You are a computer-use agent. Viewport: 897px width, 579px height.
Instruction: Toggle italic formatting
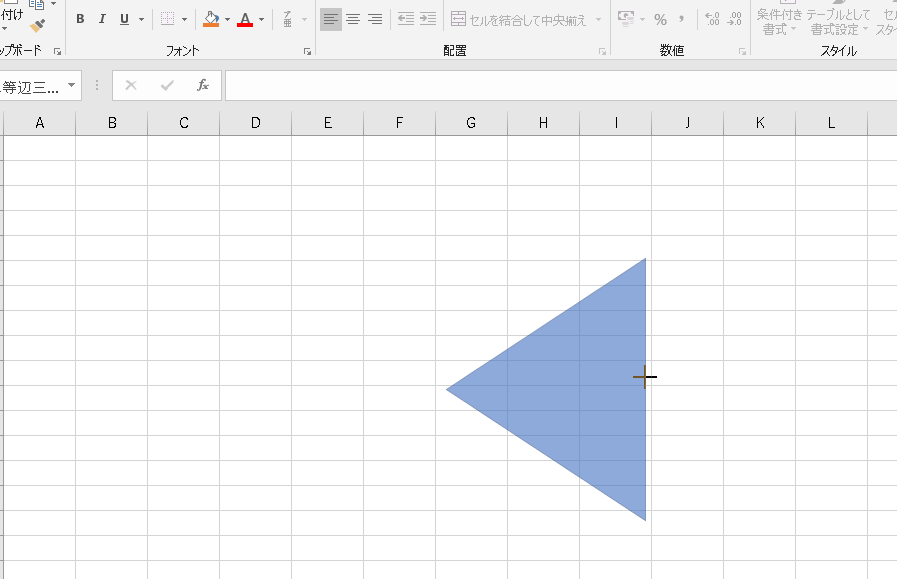coord(102,19)
